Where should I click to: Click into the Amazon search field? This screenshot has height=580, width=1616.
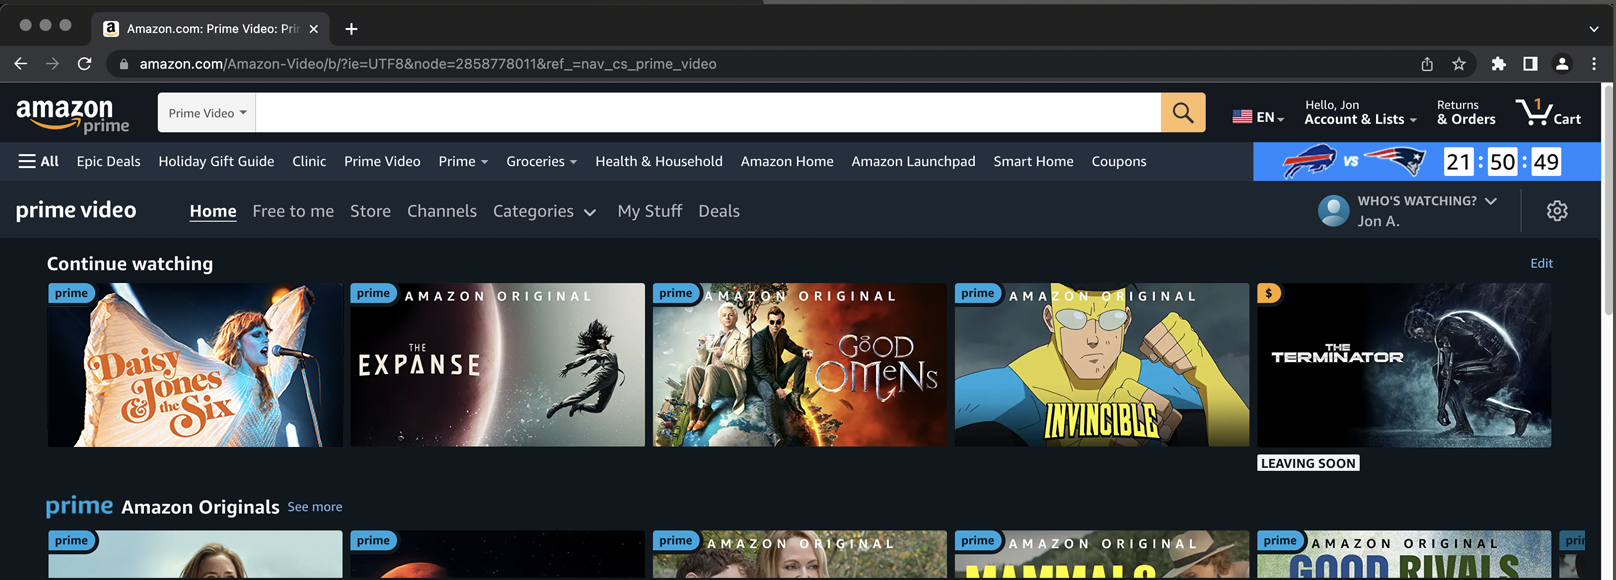708,113
